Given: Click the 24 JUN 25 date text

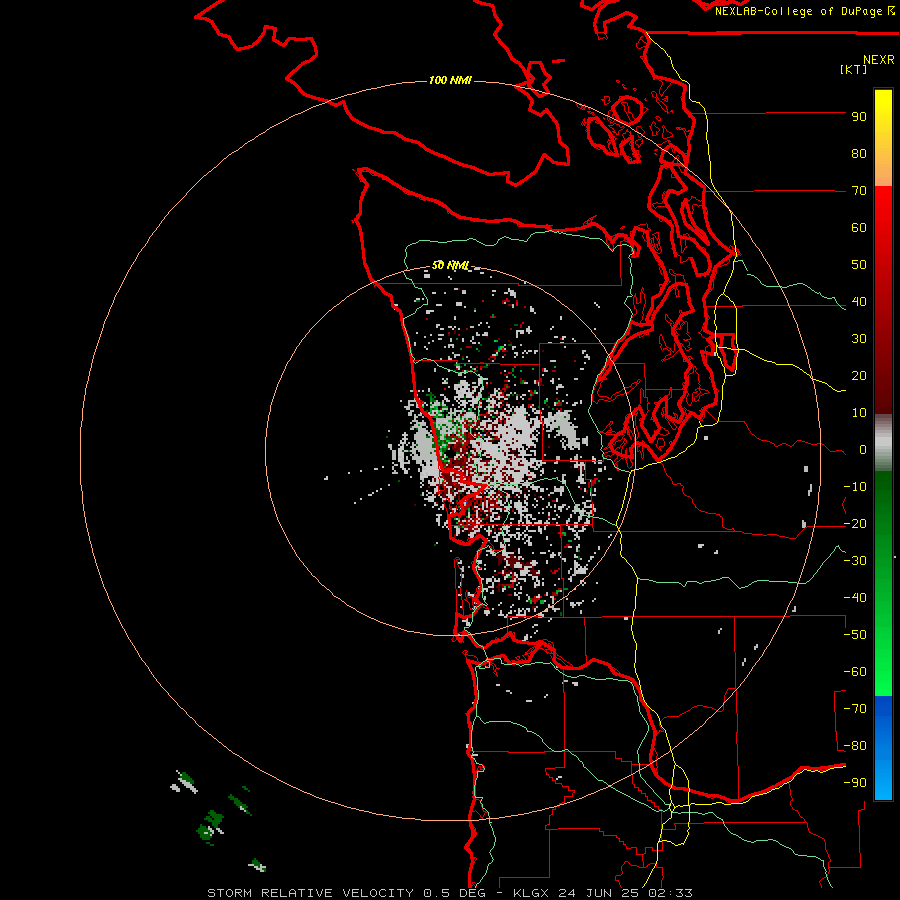Looking at the screenshot, I should 599,893.
